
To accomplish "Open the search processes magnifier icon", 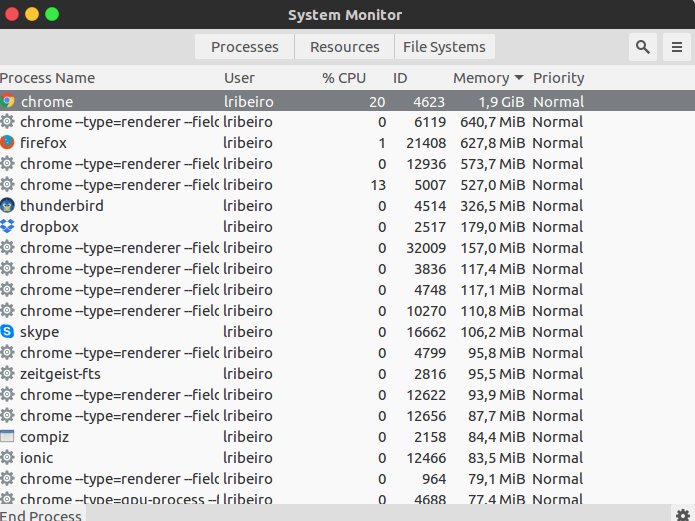I will click(643, 47).
